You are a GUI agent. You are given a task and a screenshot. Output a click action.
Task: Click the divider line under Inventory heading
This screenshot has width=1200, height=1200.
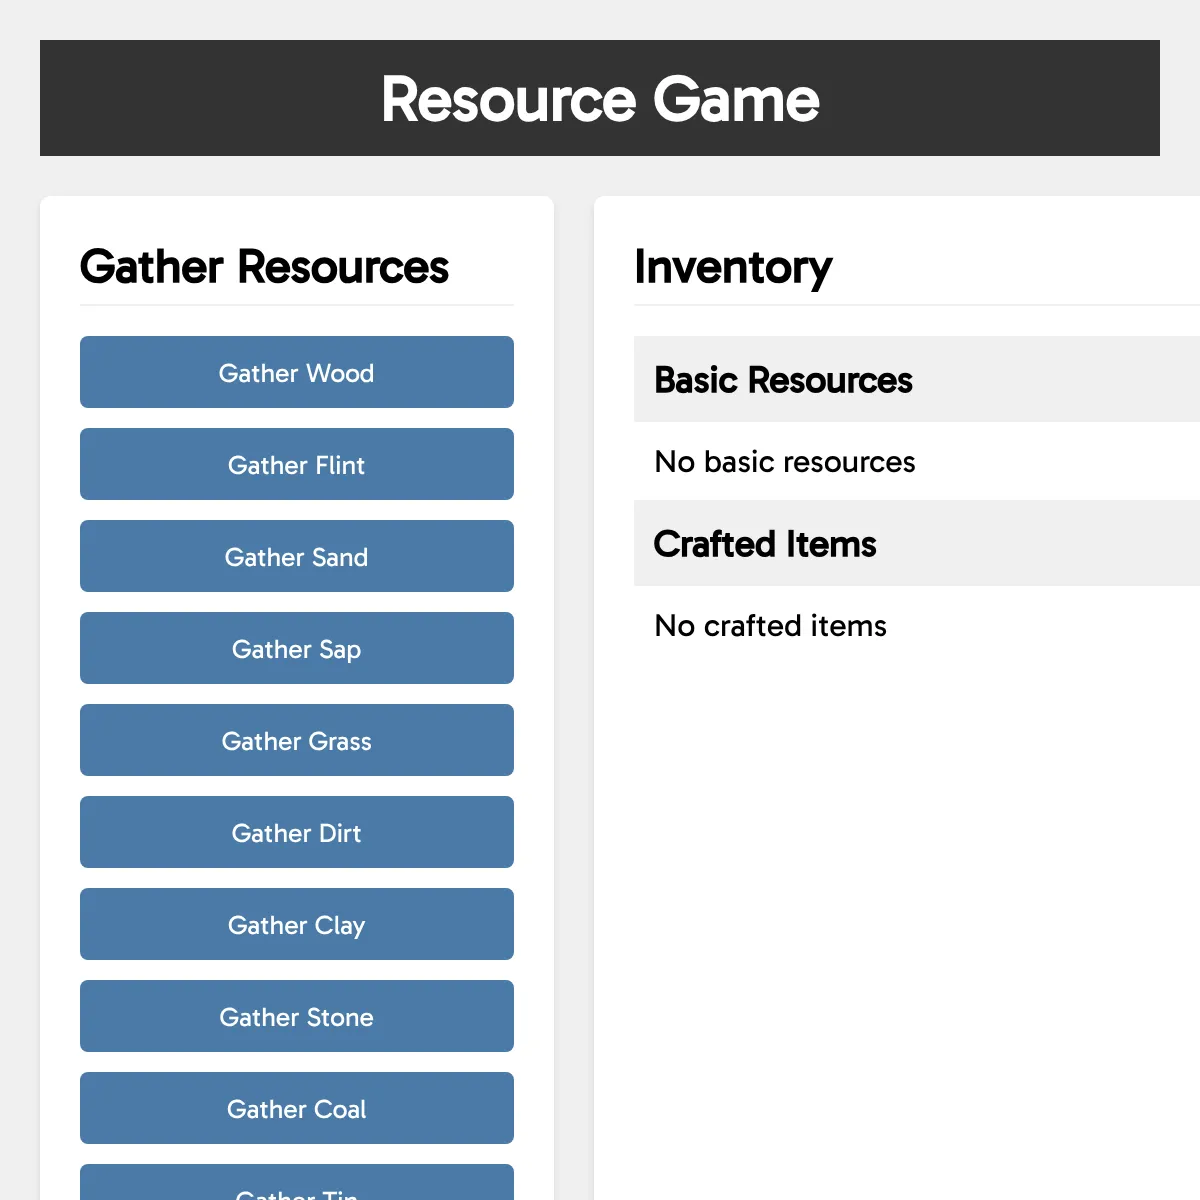[900, 305]
